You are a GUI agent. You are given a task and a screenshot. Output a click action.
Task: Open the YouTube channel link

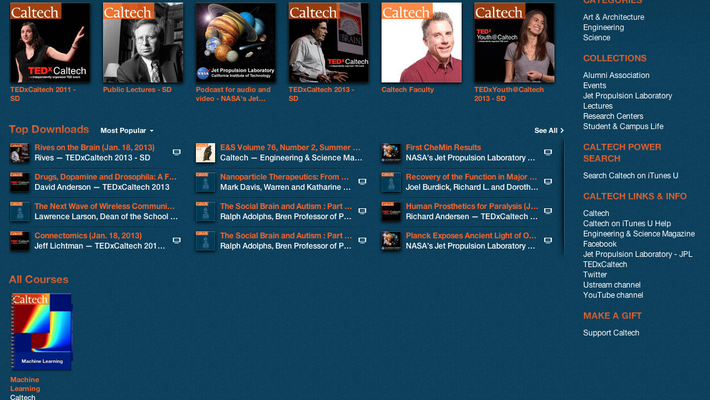[x=613, y=295]
